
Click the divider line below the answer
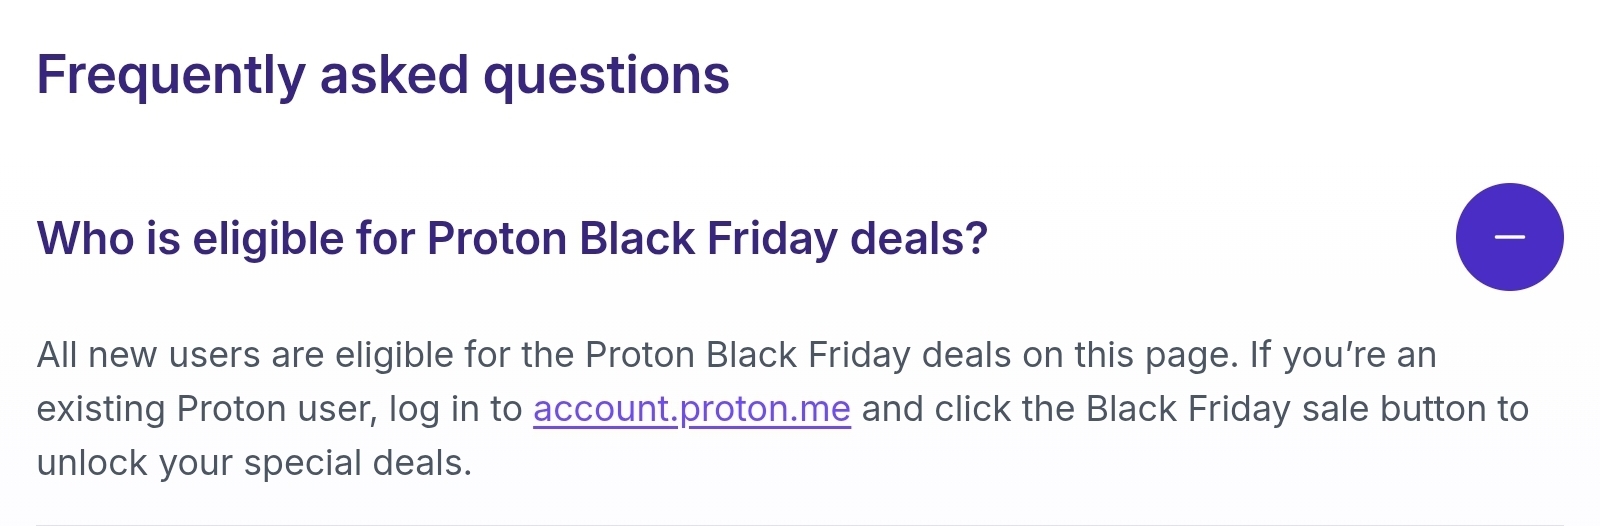point(800,523)
